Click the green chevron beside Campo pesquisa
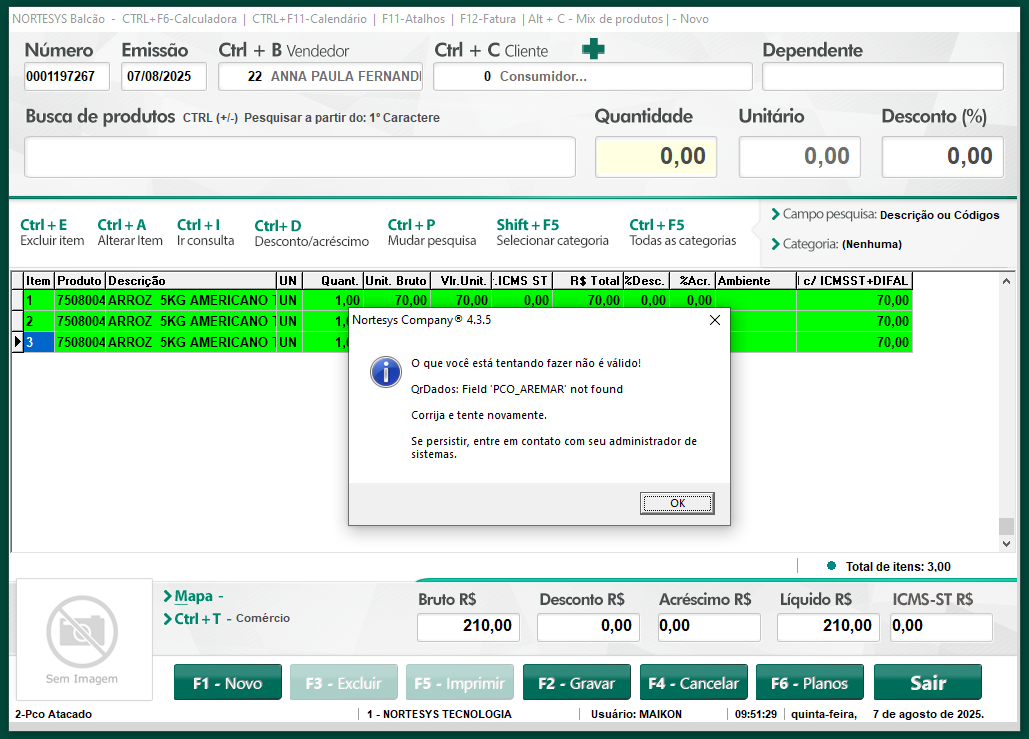 pyautogui.click(x=775, y=214)
